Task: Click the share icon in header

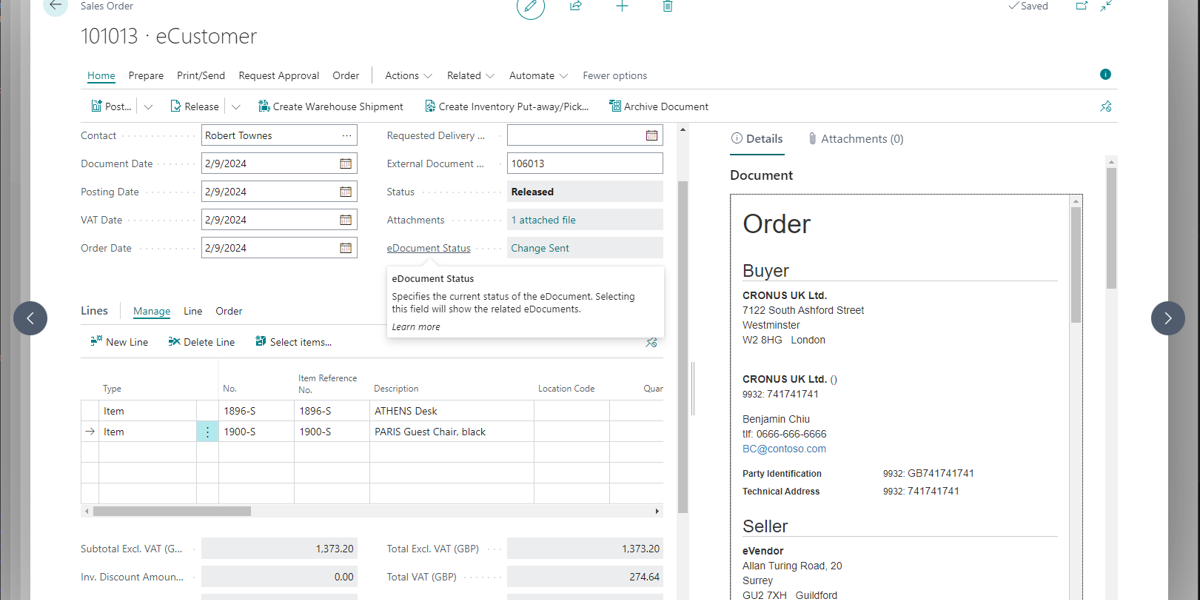Action: tap(576, 6)
